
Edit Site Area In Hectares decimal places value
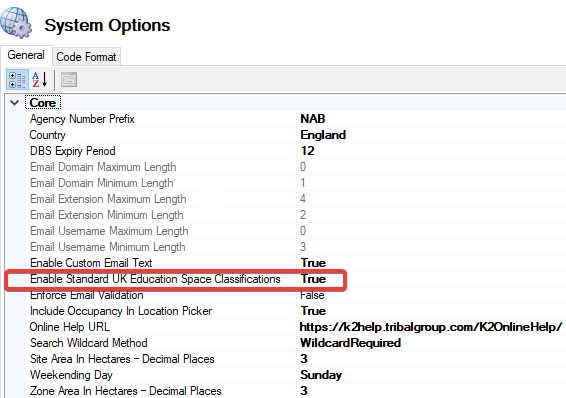[431, 359]
